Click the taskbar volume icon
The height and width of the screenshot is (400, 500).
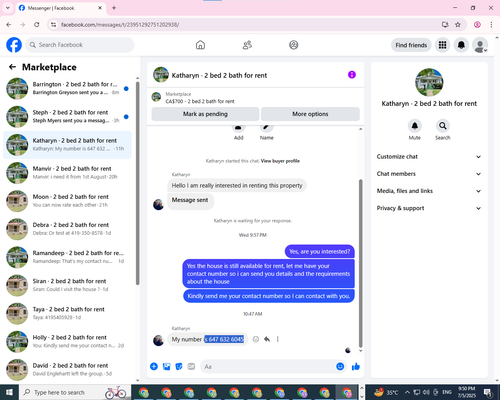click(426, 392)
